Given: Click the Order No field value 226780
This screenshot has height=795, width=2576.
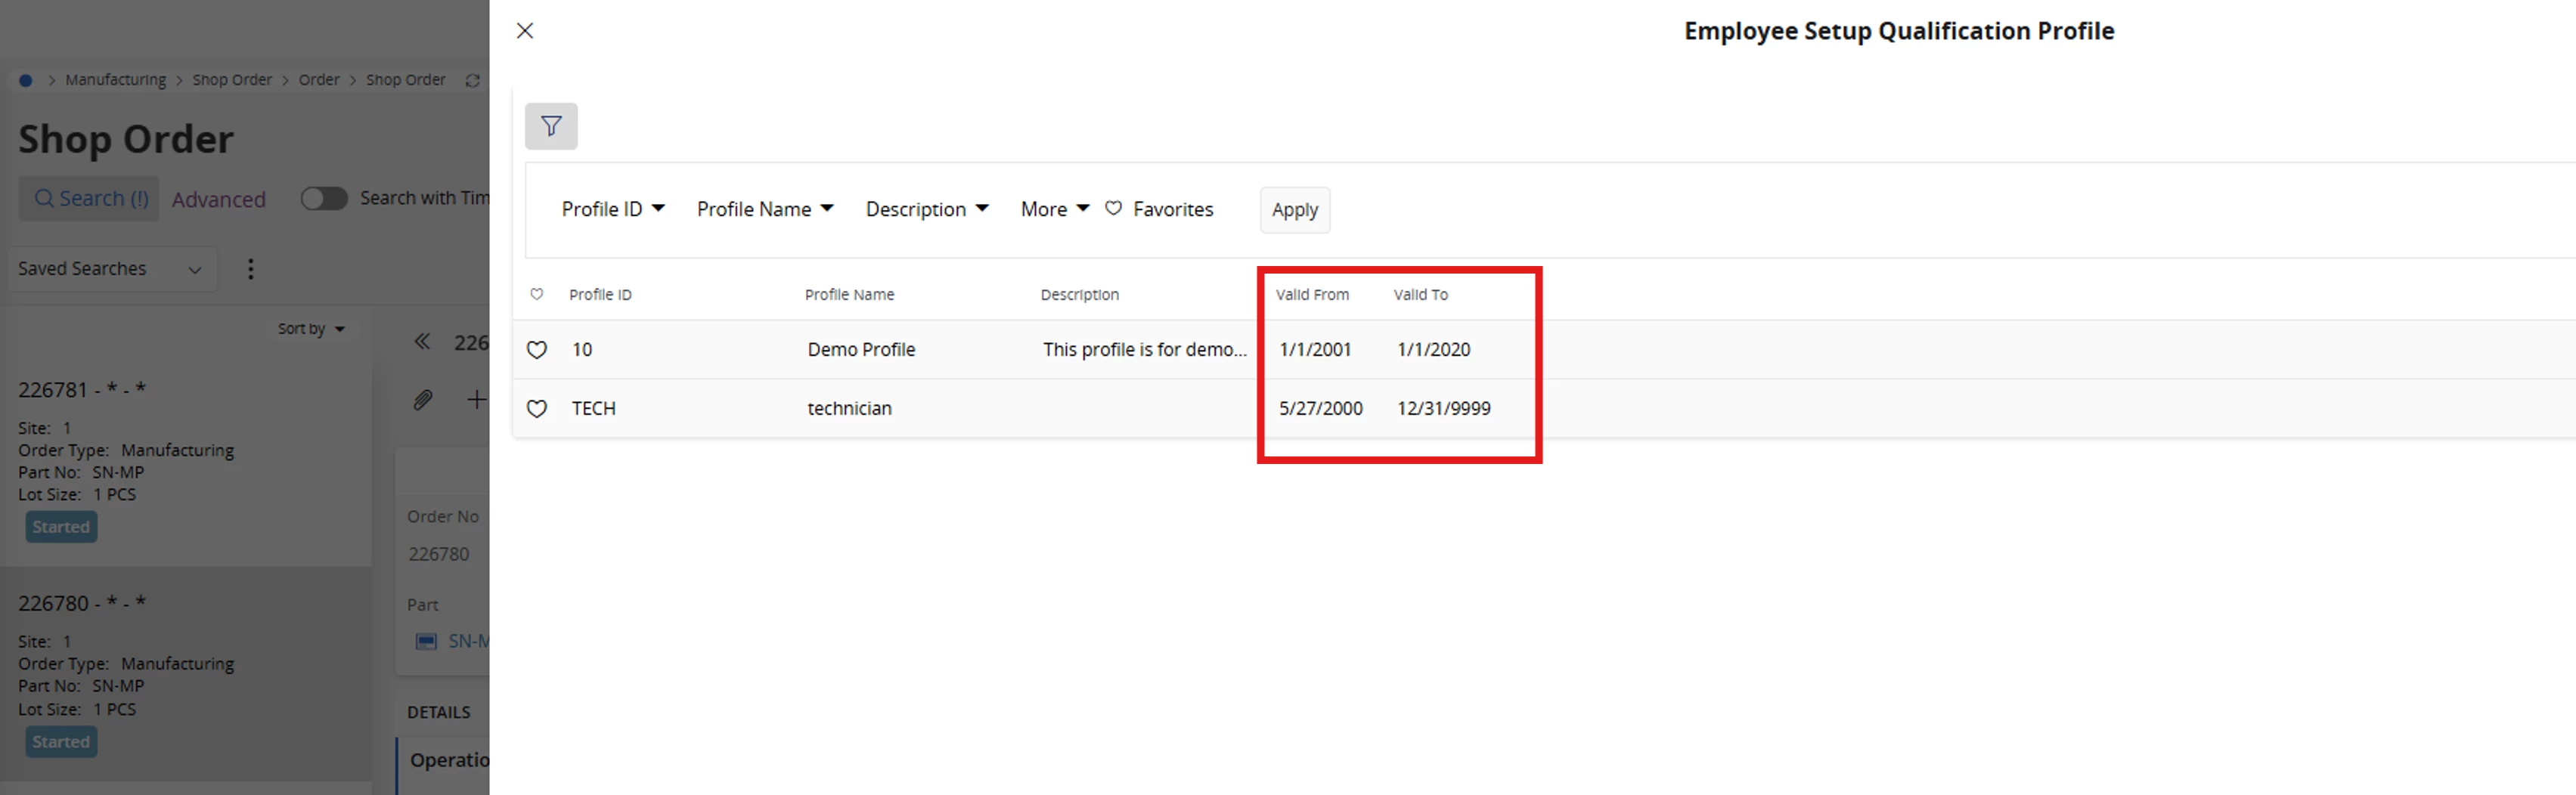Looking at the screenshot, I should point(439,554).
